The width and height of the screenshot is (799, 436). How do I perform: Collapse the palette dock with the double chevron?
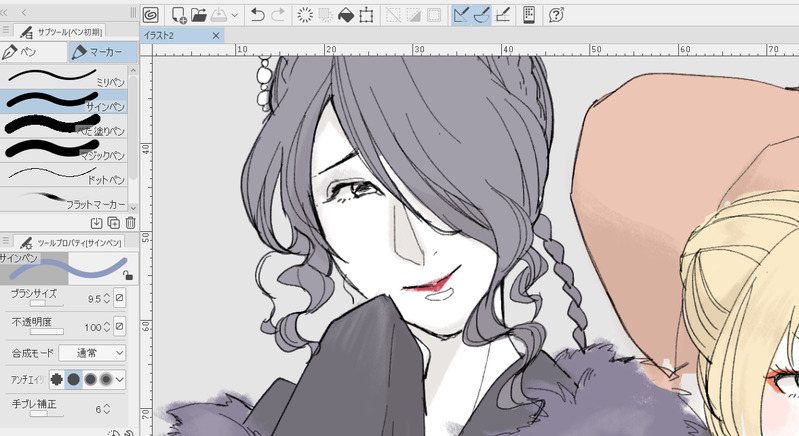pyautogui.click(x=5, y=12)
